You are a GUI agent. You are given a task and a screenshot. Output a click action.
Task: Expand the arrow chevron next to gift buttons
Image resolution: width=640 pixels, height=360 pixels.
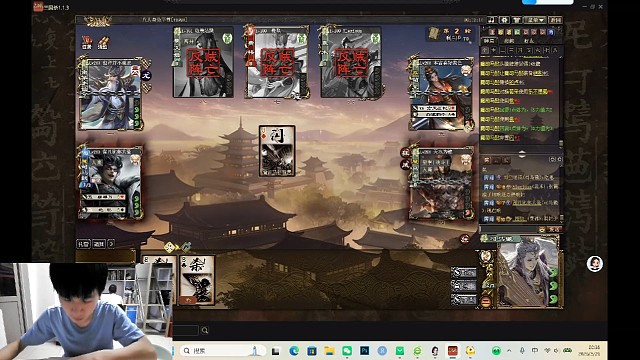tap(111, 244)
